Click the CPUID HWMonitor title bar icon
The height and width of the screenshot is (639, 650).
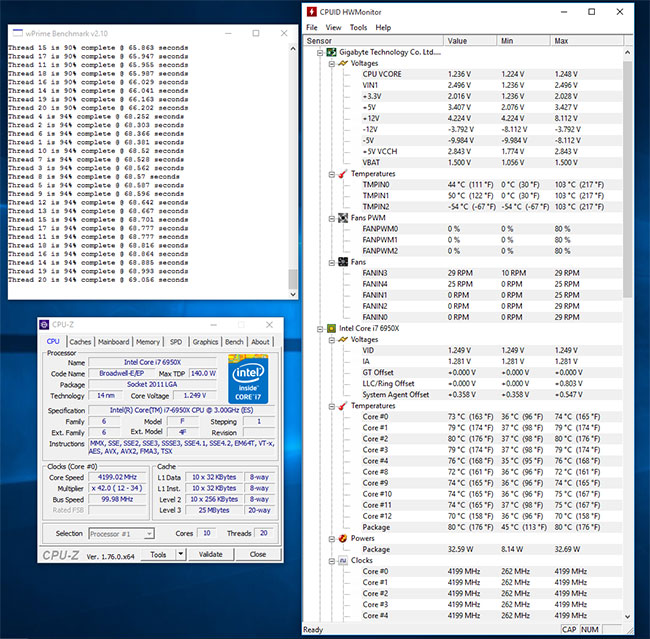[x=311, y=12]
